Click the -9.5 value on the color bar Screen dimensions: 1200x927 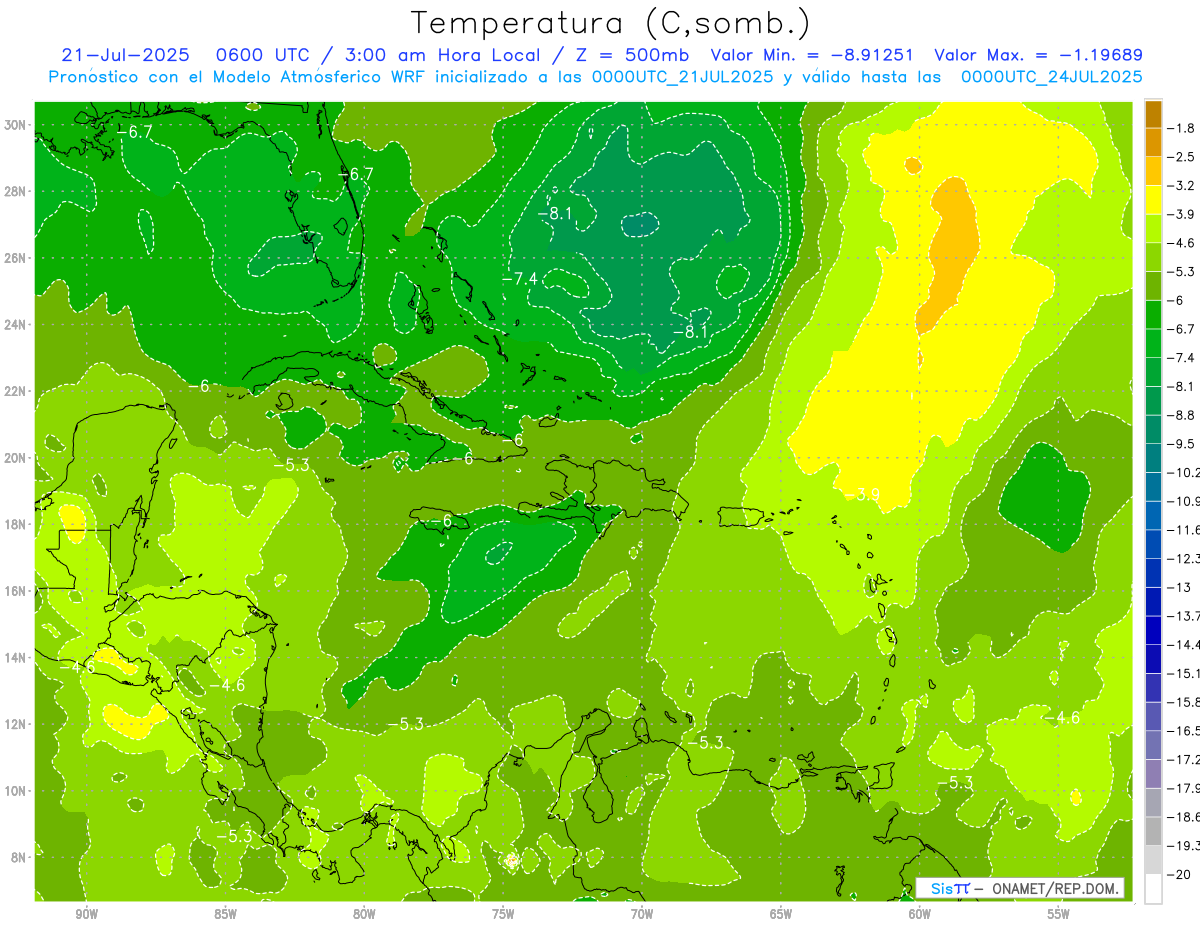pos(1182,443)
